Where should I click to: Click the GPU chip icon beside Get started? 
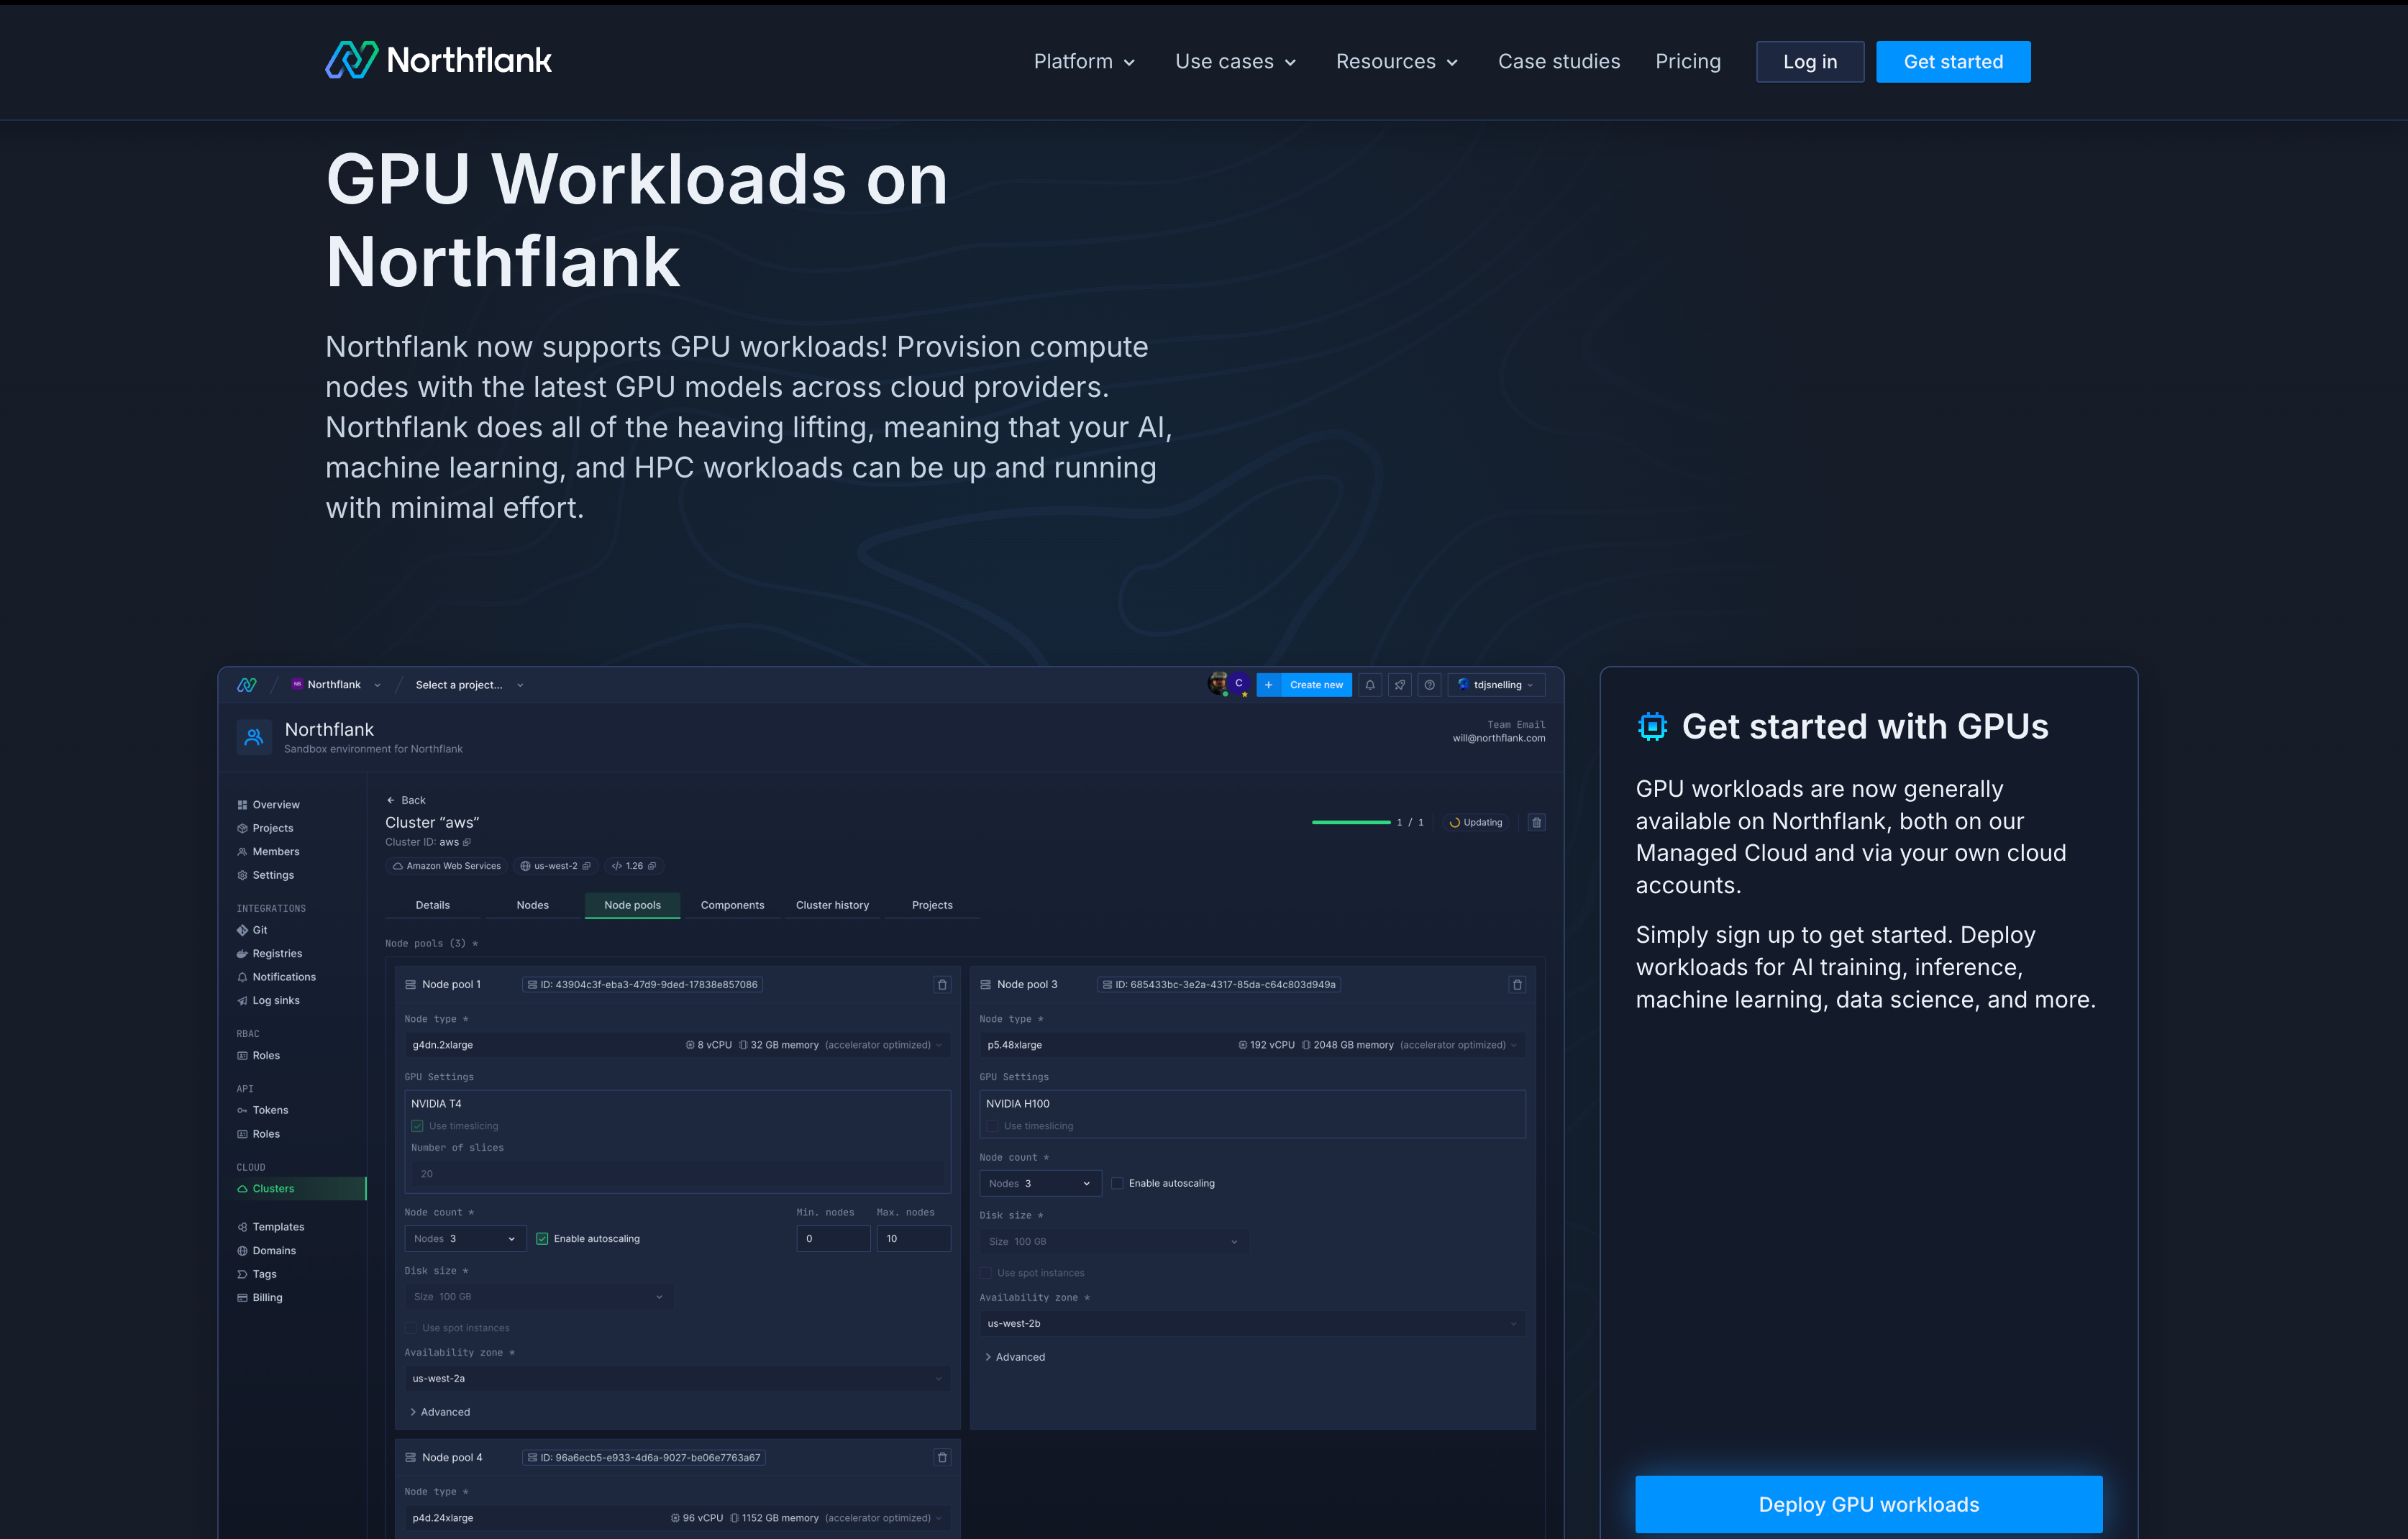(1652, 726)
